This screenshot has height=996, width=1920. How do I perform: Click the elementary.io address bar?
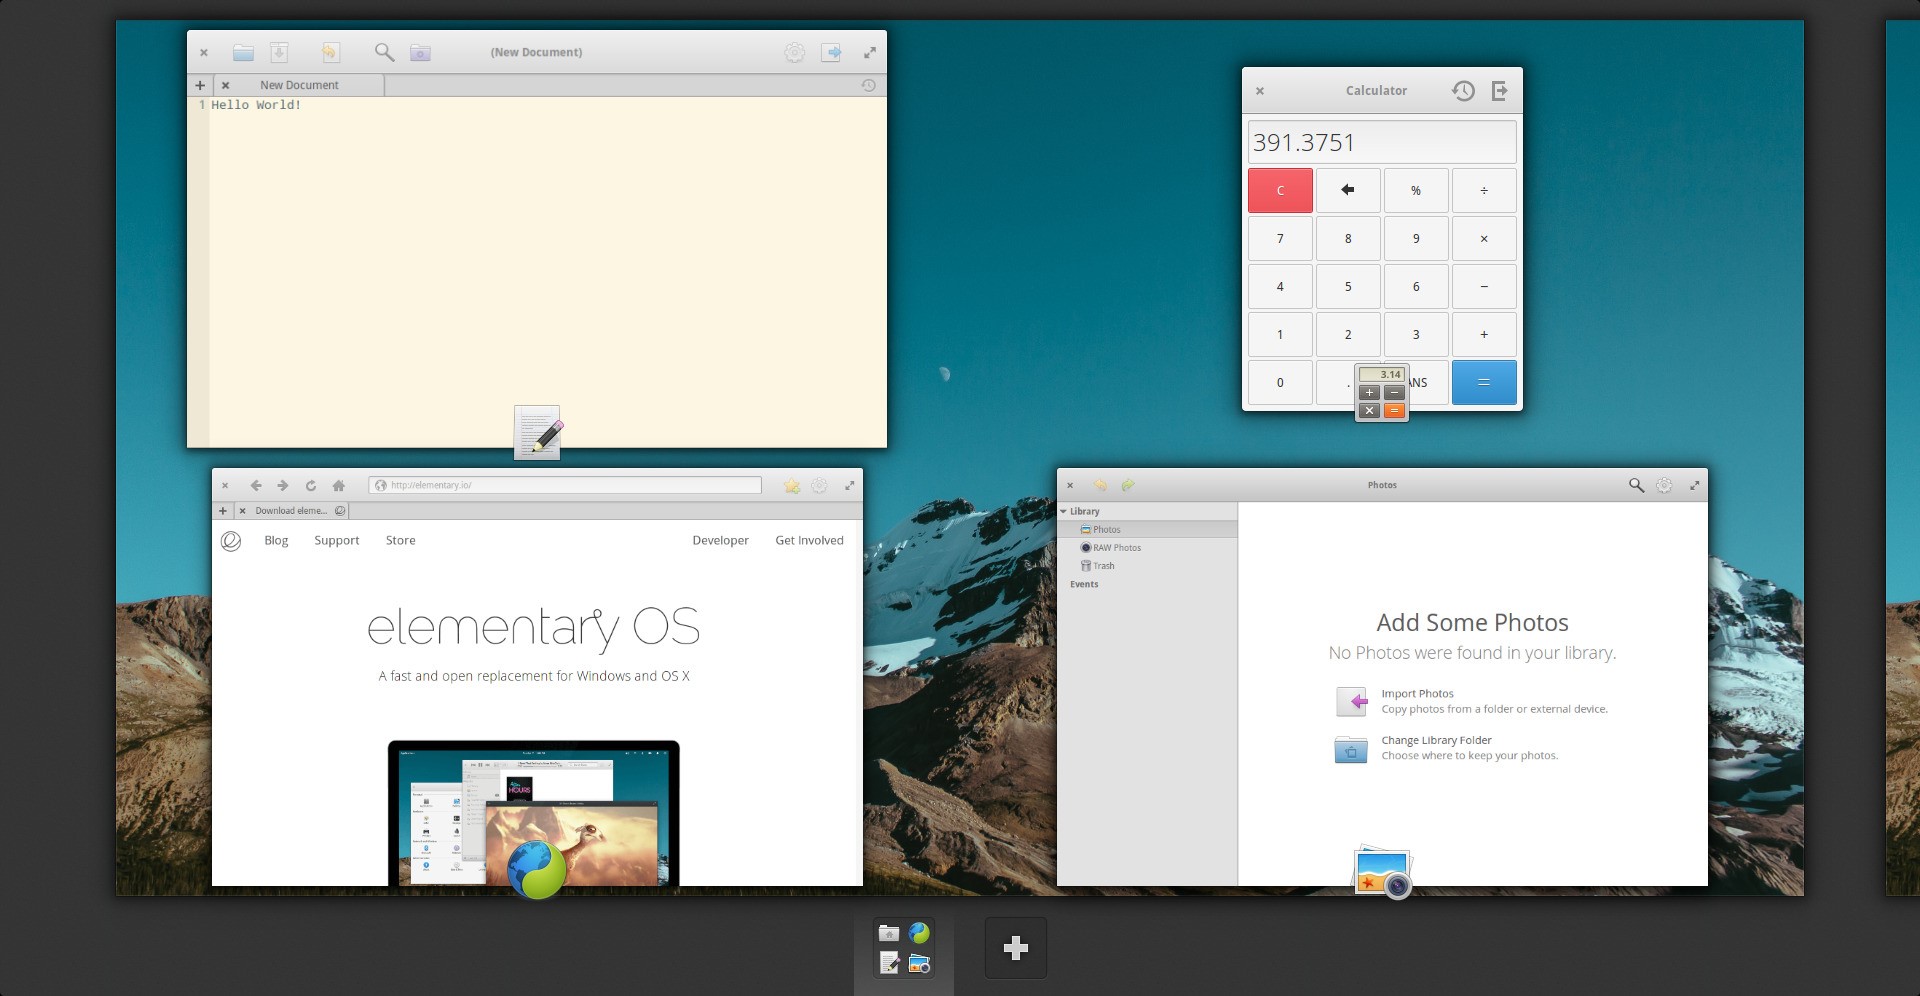pyautogui.click(x=565, y=485)
